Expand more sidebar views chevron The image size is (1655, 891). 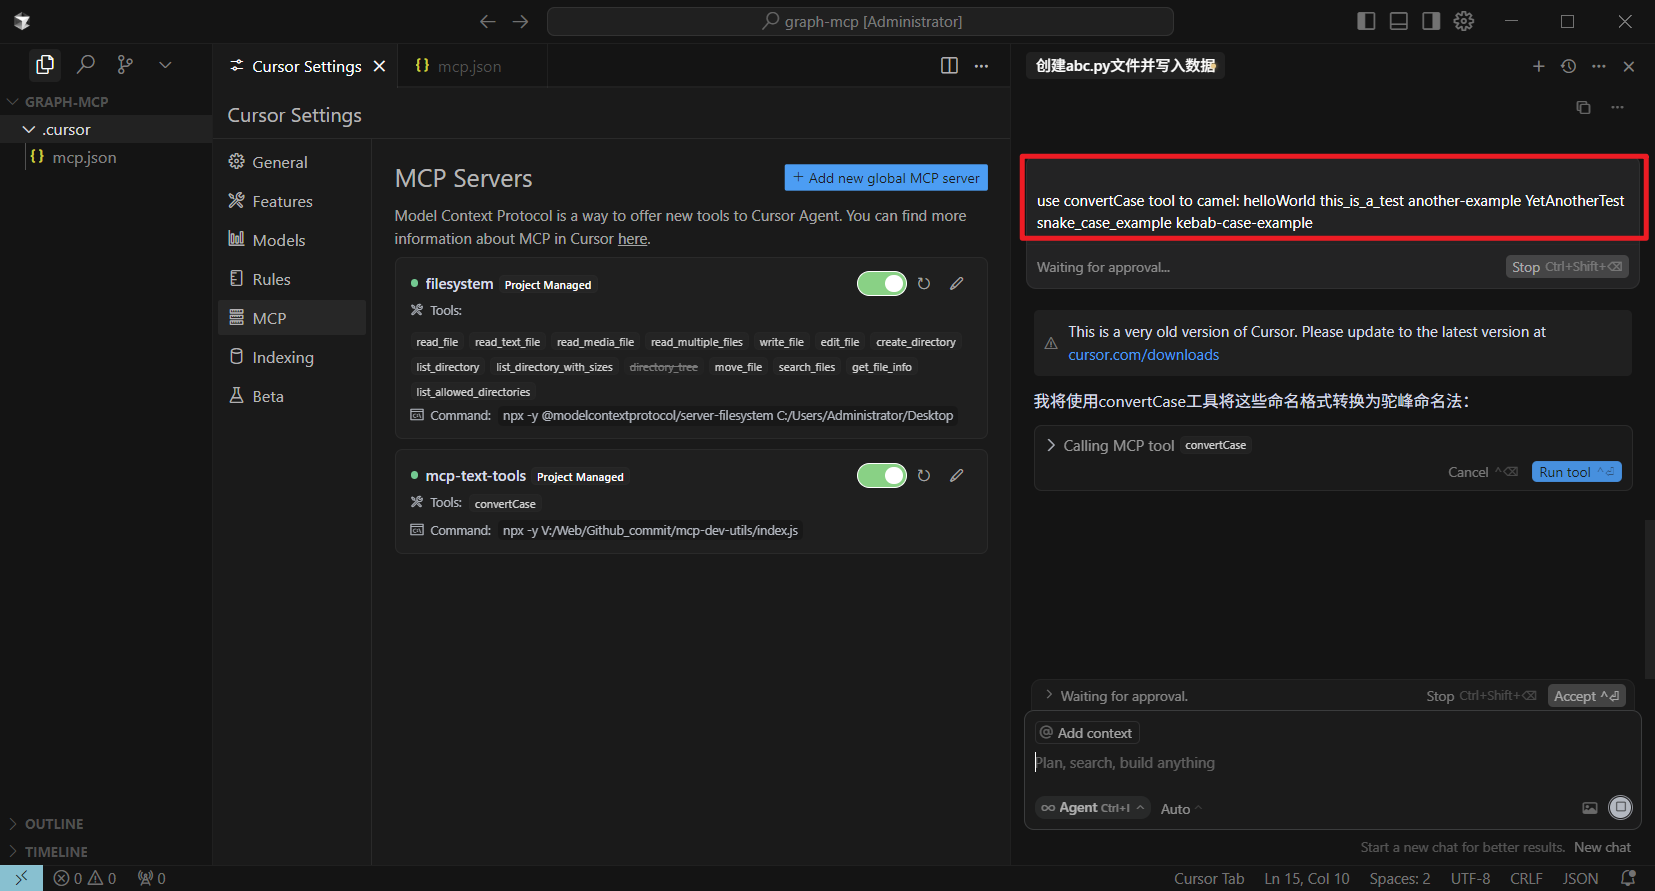coord(165,65)
